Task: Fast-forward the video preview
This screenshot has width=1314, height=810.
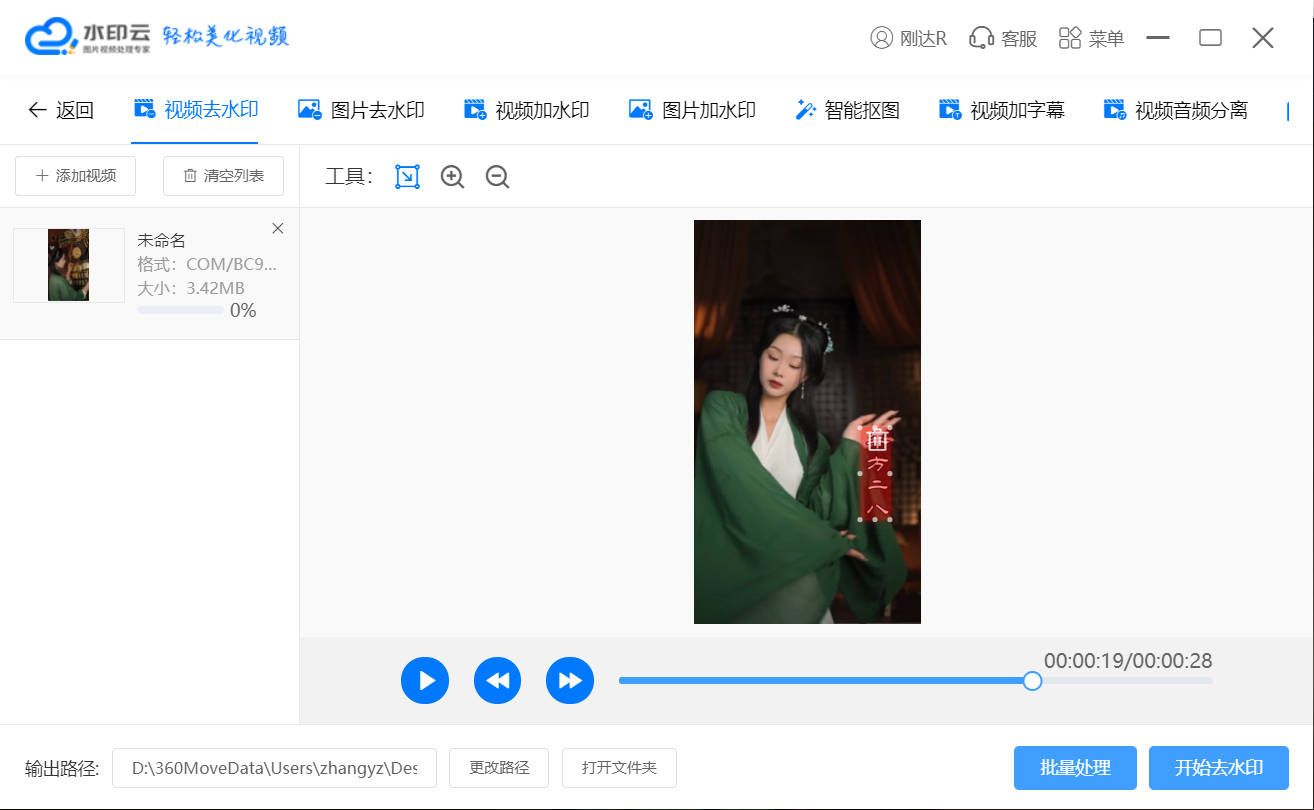Action: [570, 681]
